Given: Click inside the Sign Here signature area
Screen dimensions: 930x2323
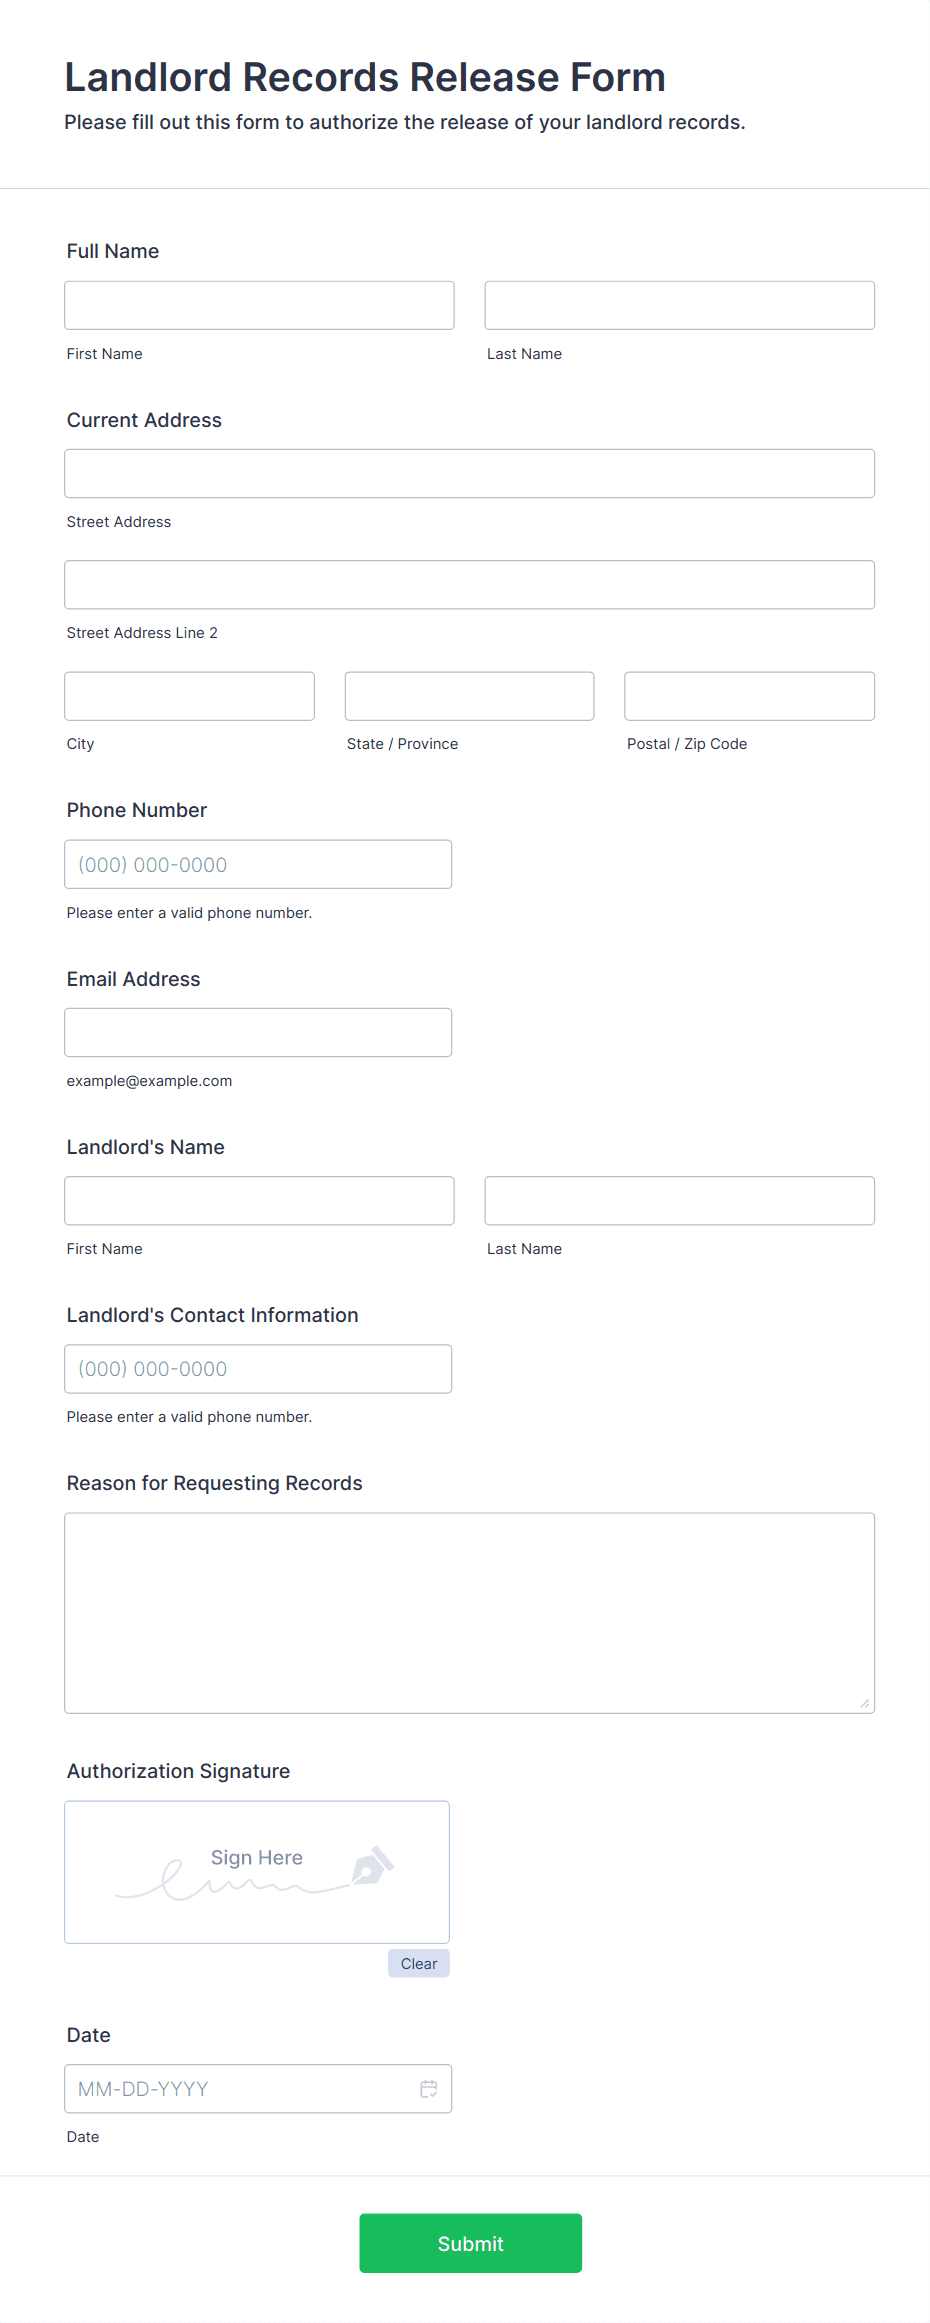Looking at the screenshot, I should coord(256,1871).
